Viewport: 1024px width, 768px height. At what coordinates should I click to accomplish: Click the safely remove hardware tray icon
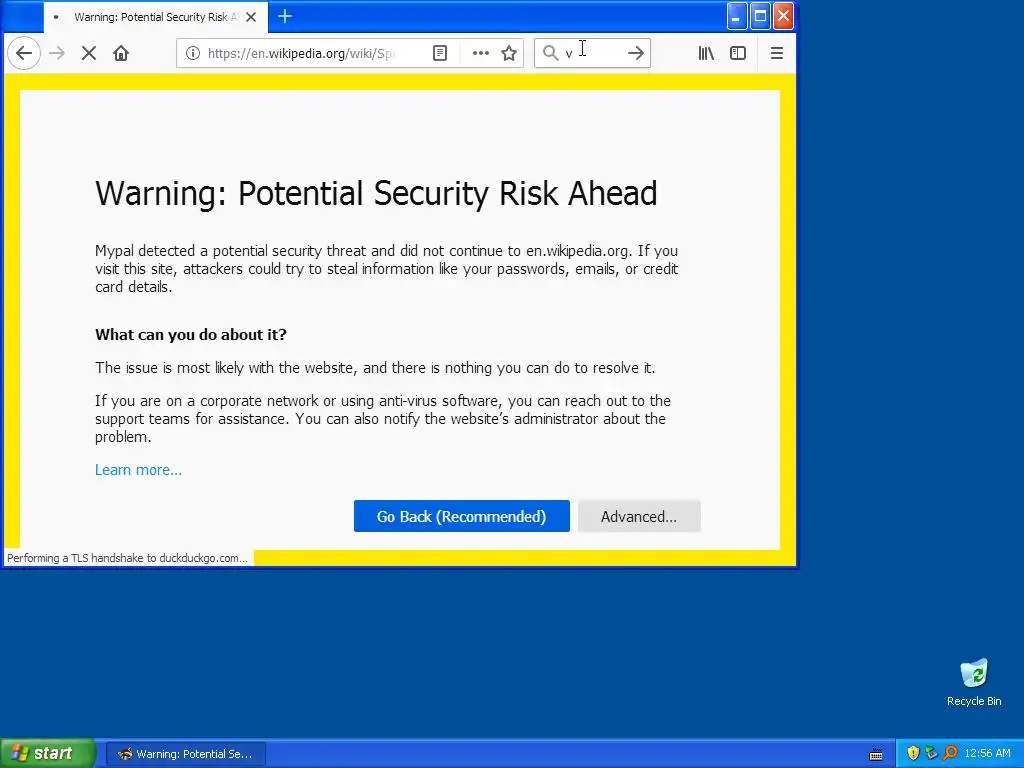pyautogui.click(x=931, y=754)
